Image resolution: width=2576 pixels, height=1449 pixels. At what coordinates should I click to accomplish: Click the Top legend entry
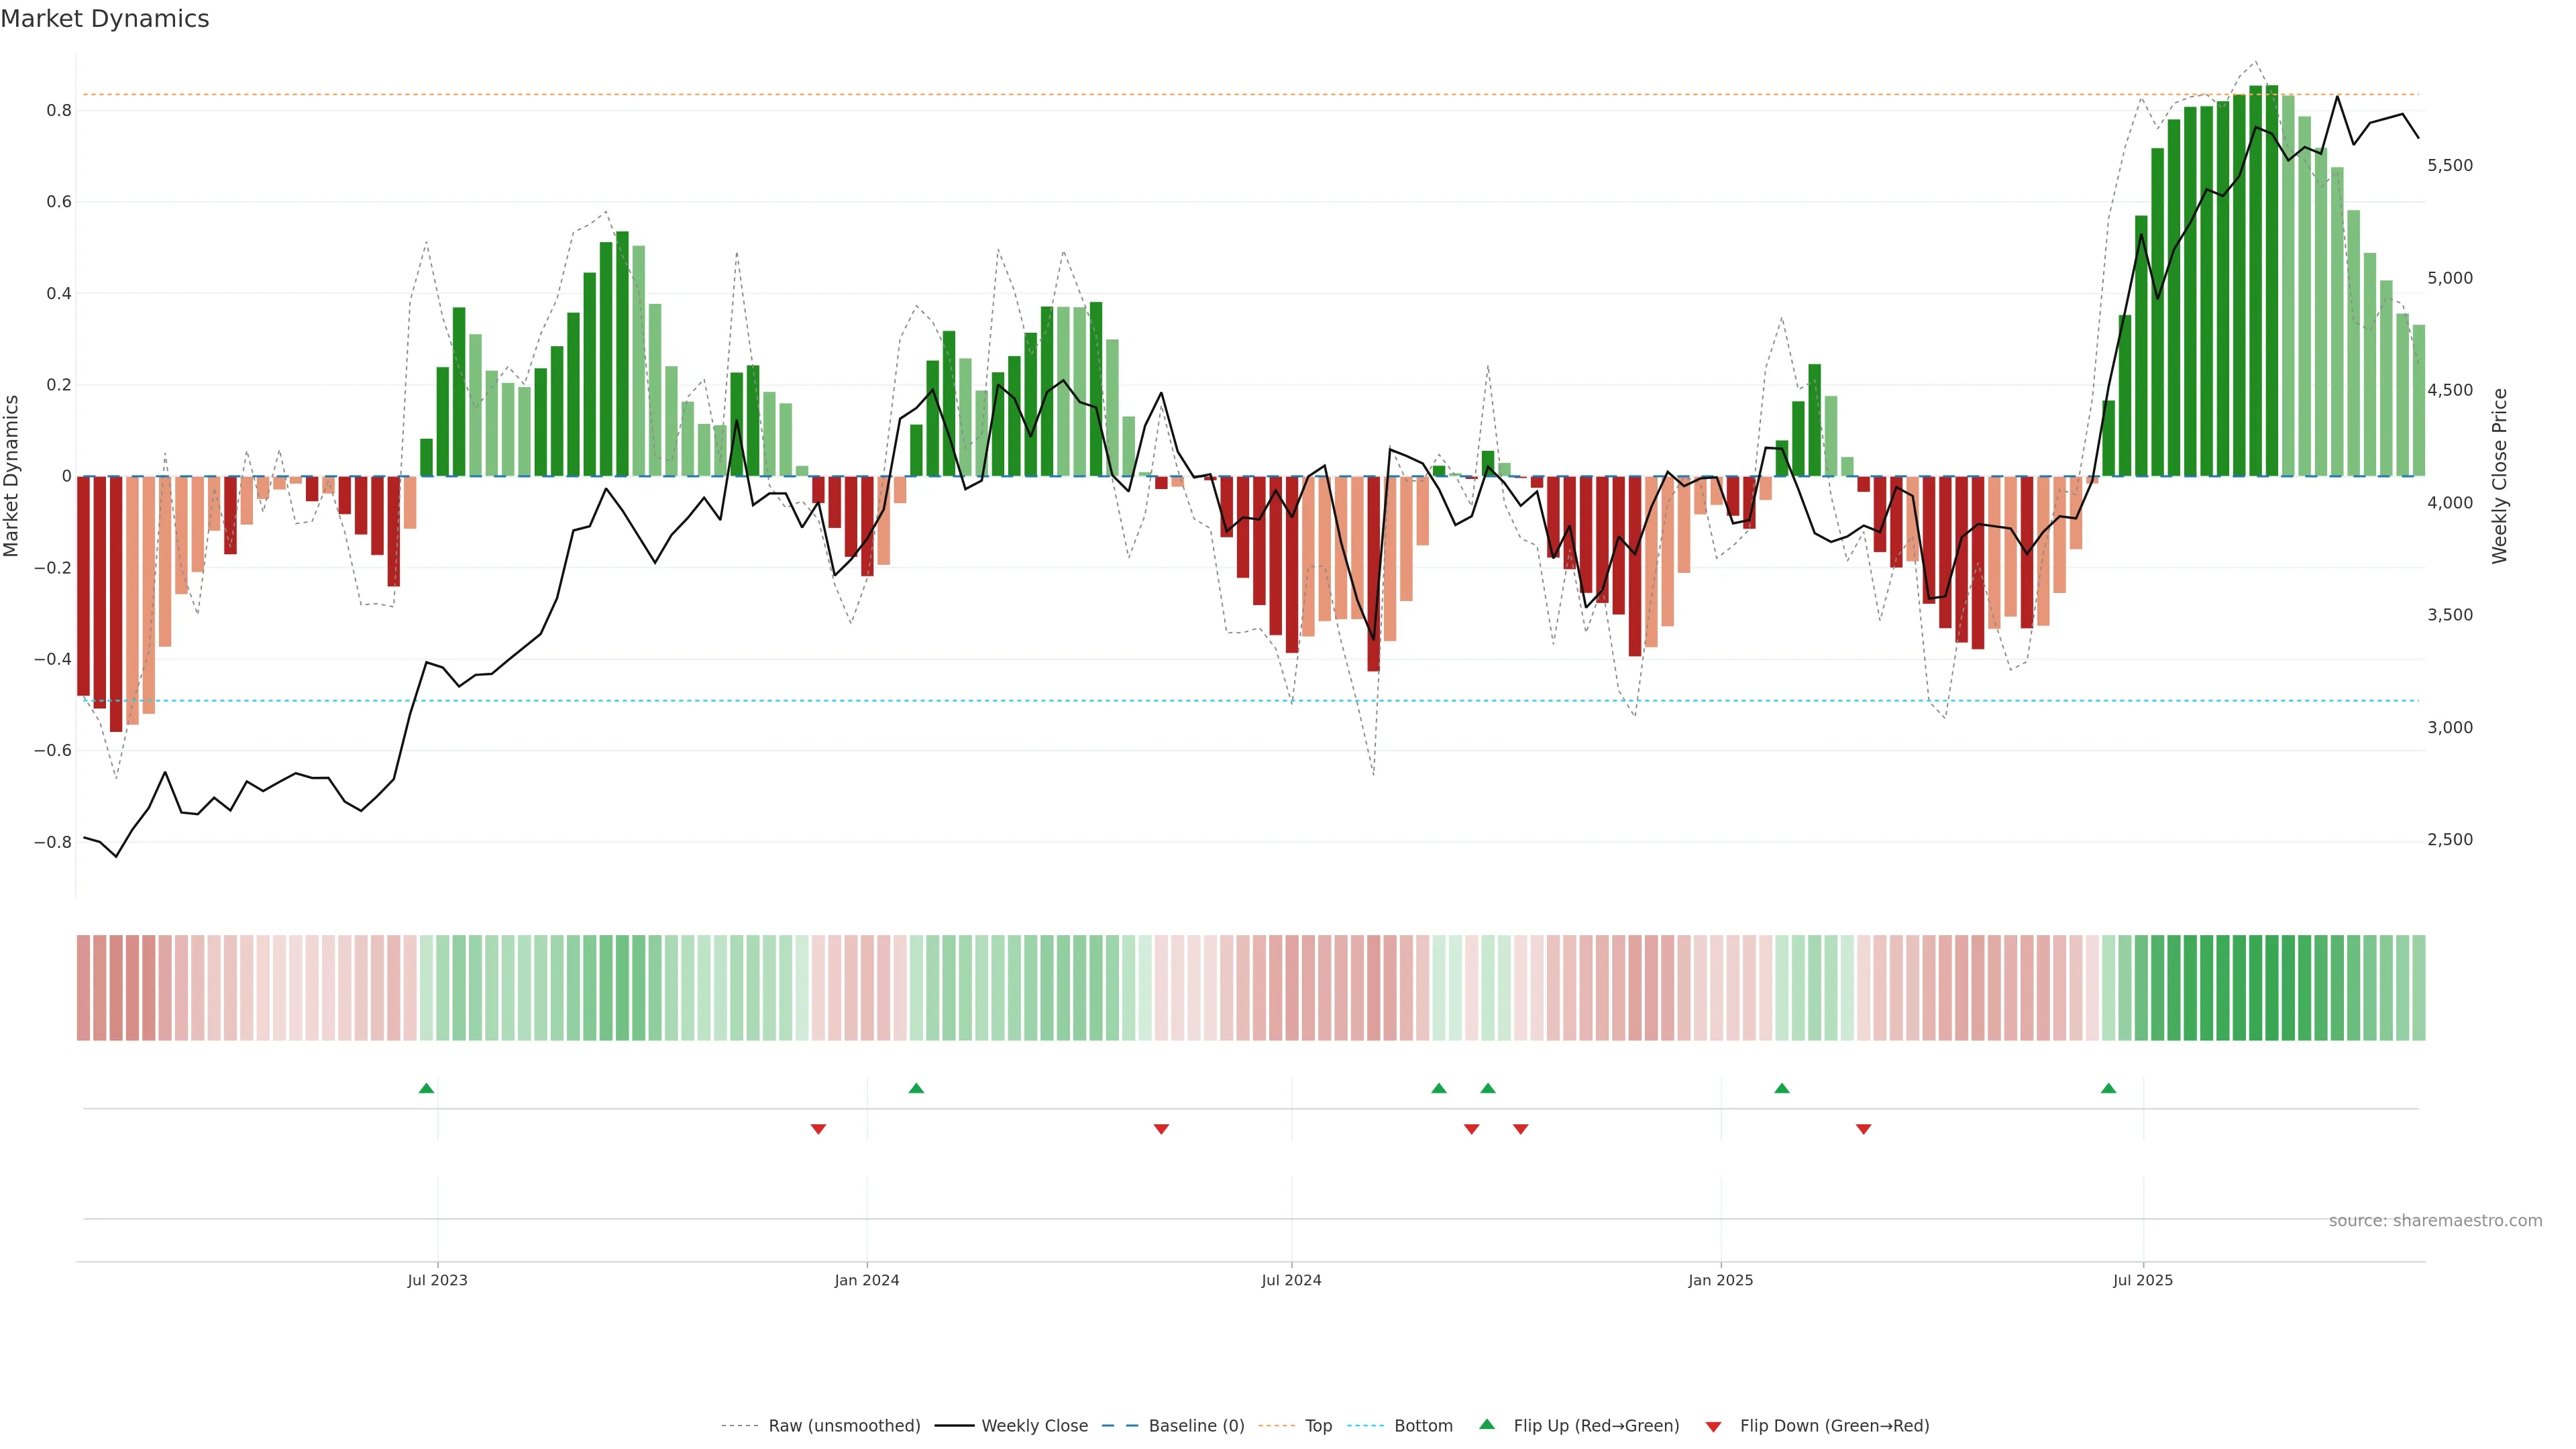(x=1318, y=1426)
